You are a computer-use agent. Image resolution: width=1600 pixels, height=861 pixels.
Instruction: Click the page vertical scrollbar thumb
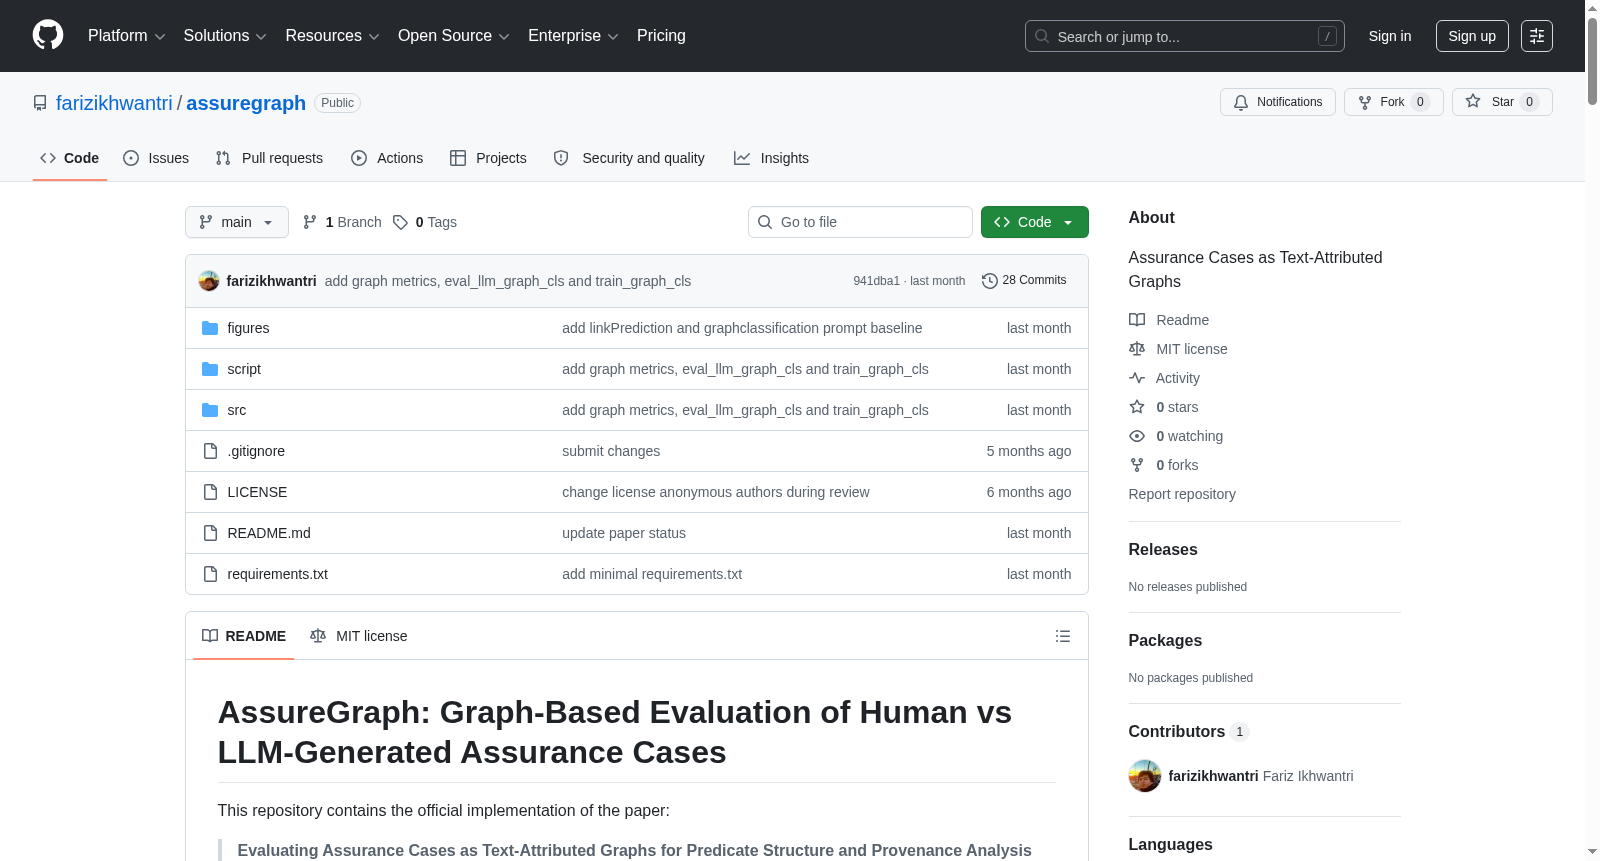pos(1592,60)
